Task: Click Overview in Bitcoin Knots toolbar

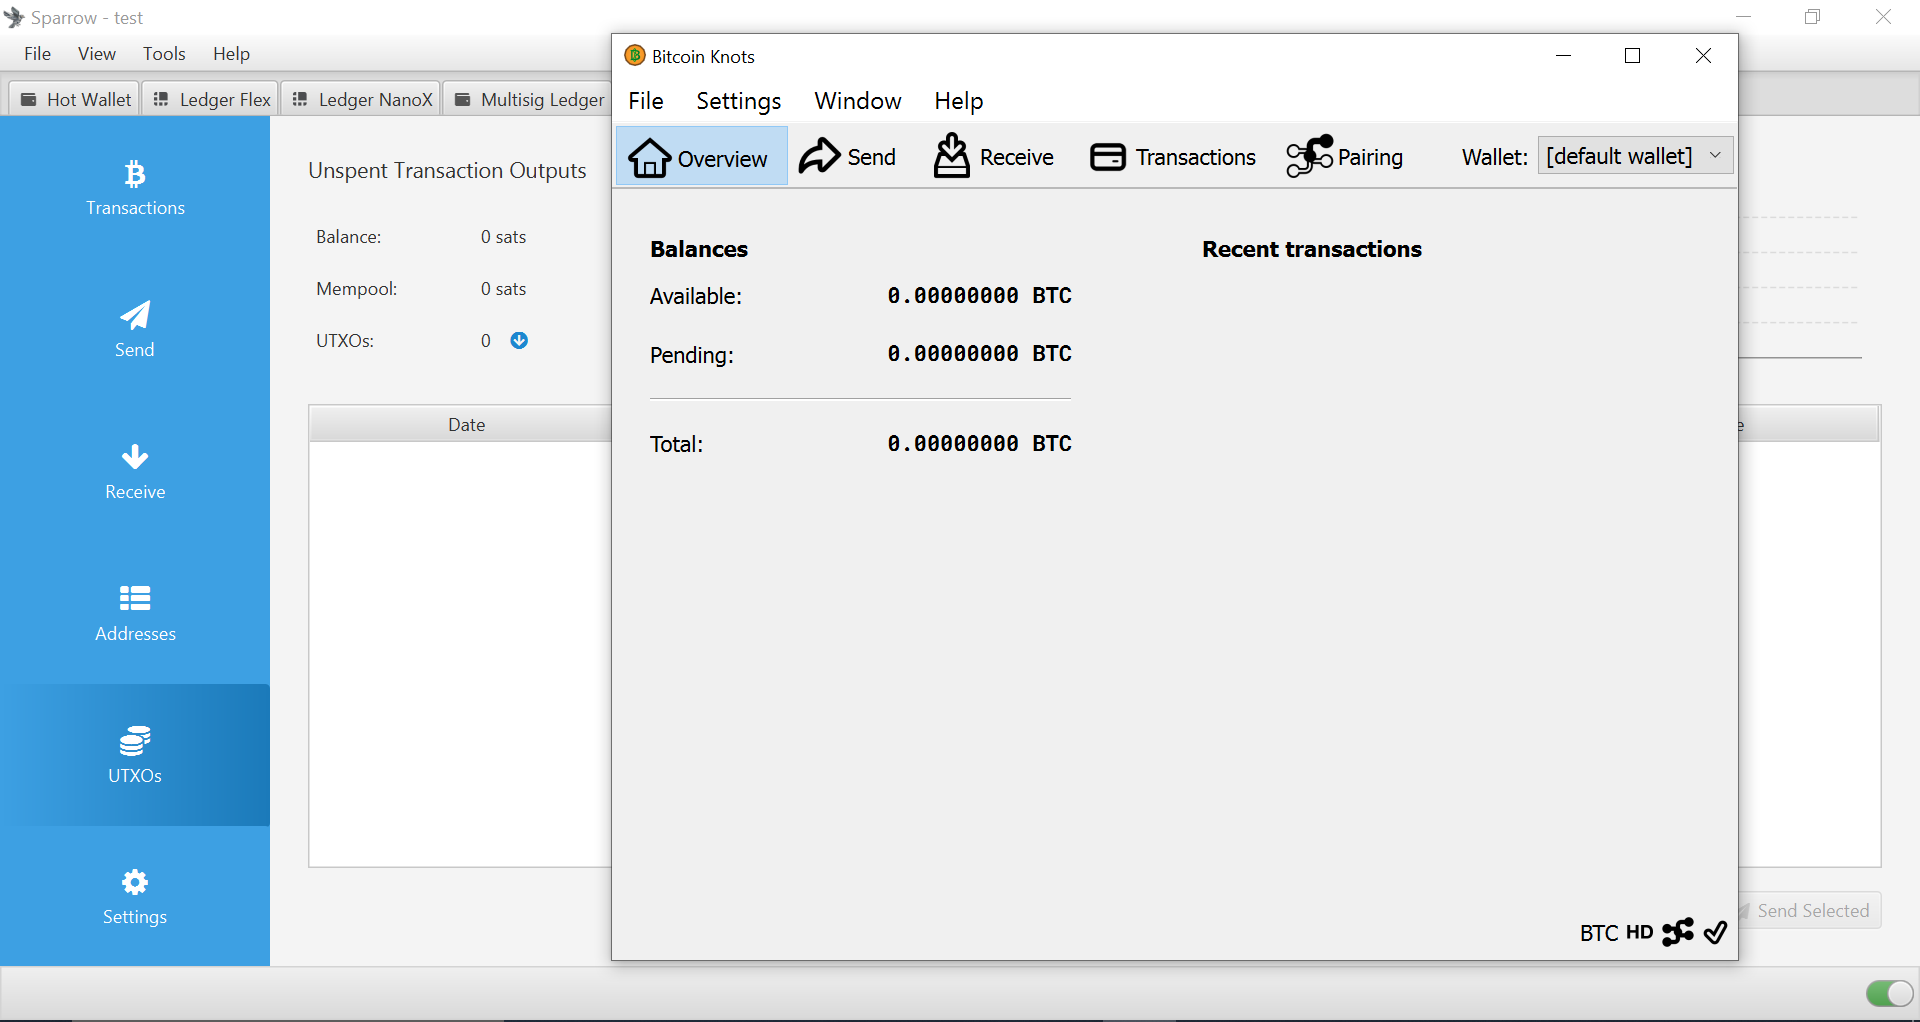Action: (701, 157)
